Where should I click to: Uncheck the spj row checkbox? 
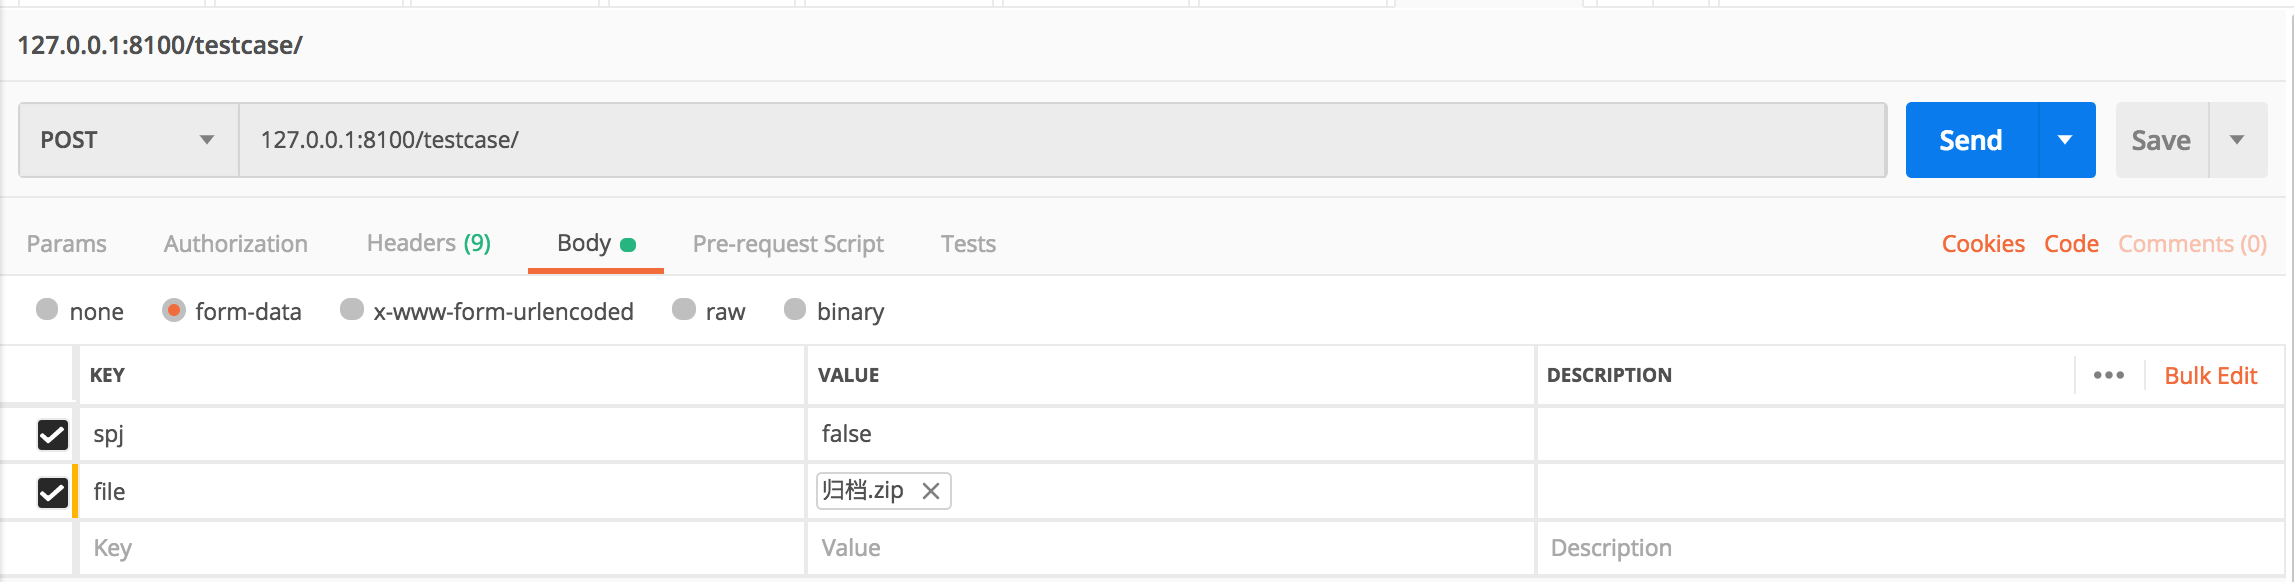(x=52, y=434)
